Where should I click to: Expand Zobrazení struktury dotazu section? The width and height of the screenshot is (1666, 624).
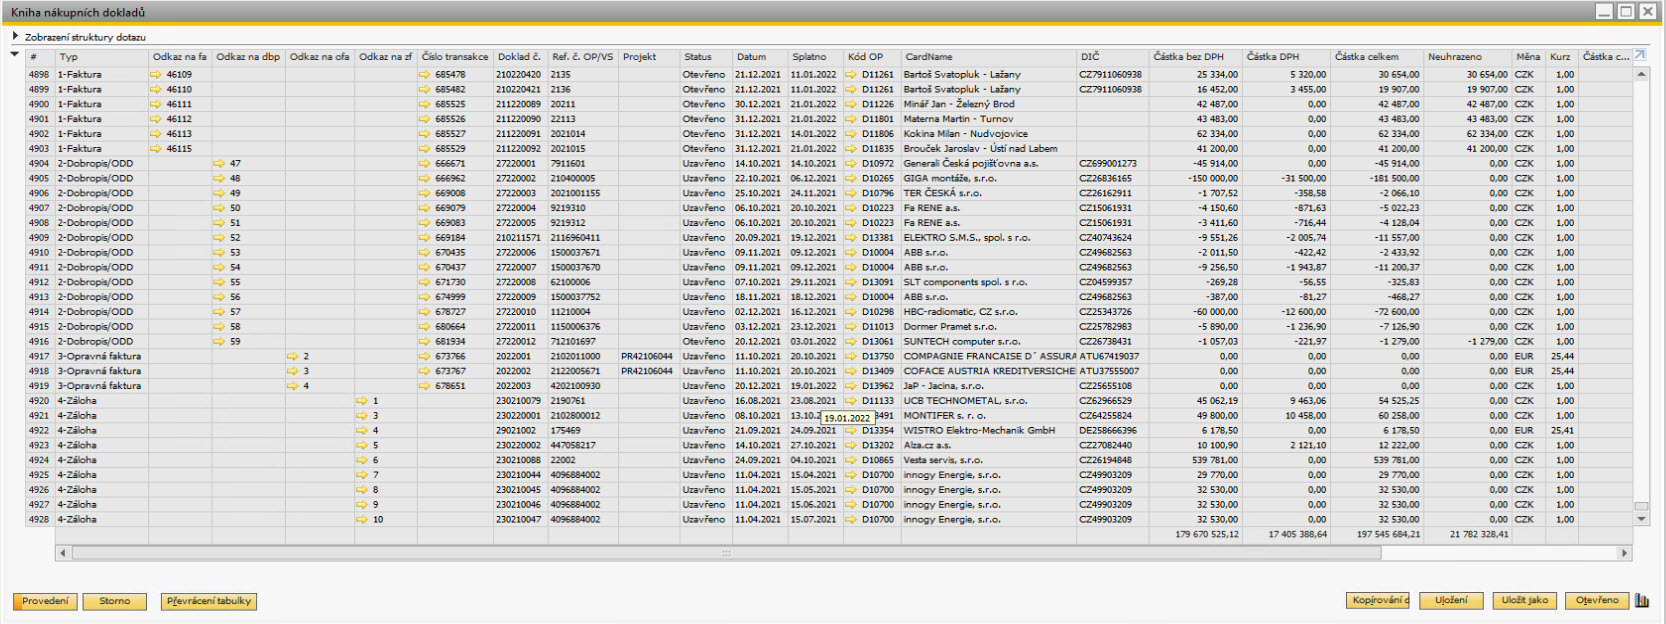(15, 36)
